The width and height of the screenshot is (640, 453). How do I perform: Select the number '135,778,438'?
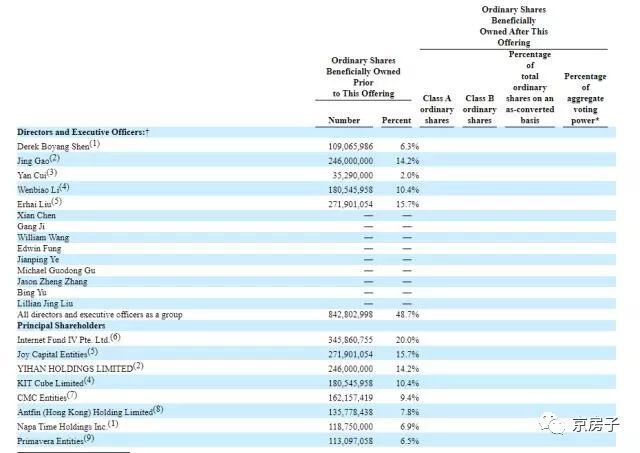(351, 412)
